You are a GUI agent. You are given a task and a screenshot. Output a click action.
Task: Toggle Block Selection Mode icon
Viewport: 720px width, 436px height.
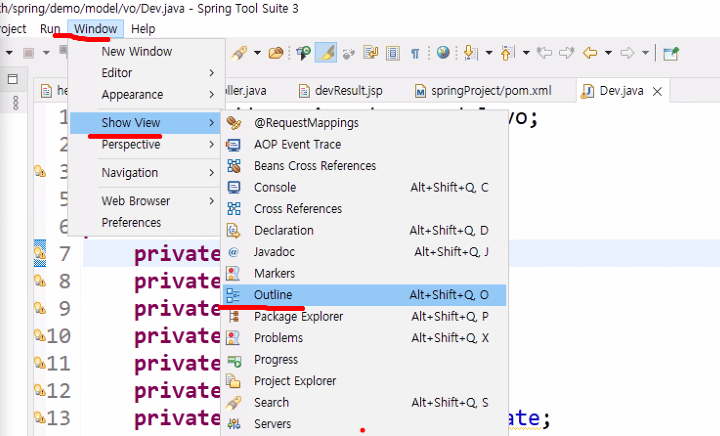click(x=393, y=53)
